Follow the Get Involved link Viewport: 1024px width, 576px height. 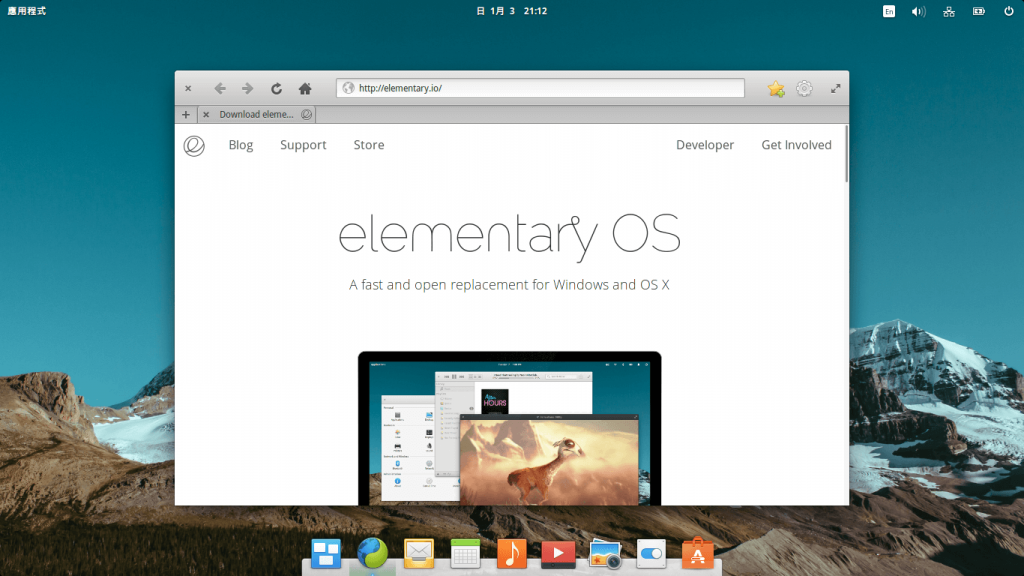tap(796, 145)
